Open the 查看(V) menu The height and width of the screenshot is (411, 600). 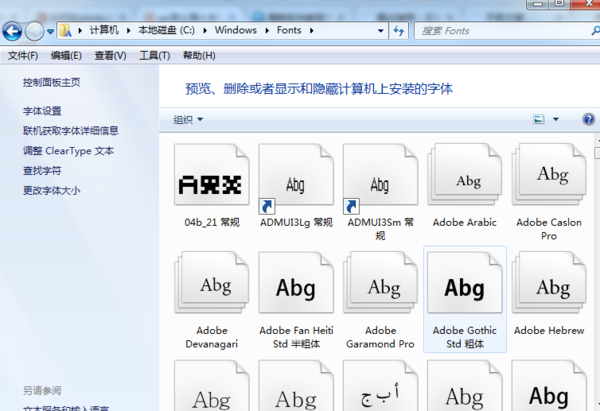pyautogui.click(x=110, y=56)
